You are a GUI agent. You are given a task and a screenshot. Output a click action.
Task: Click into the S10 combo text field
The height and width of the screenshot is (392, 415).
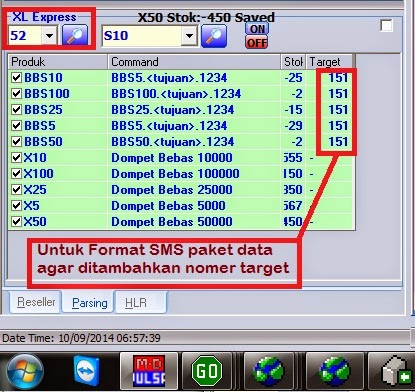142,35
